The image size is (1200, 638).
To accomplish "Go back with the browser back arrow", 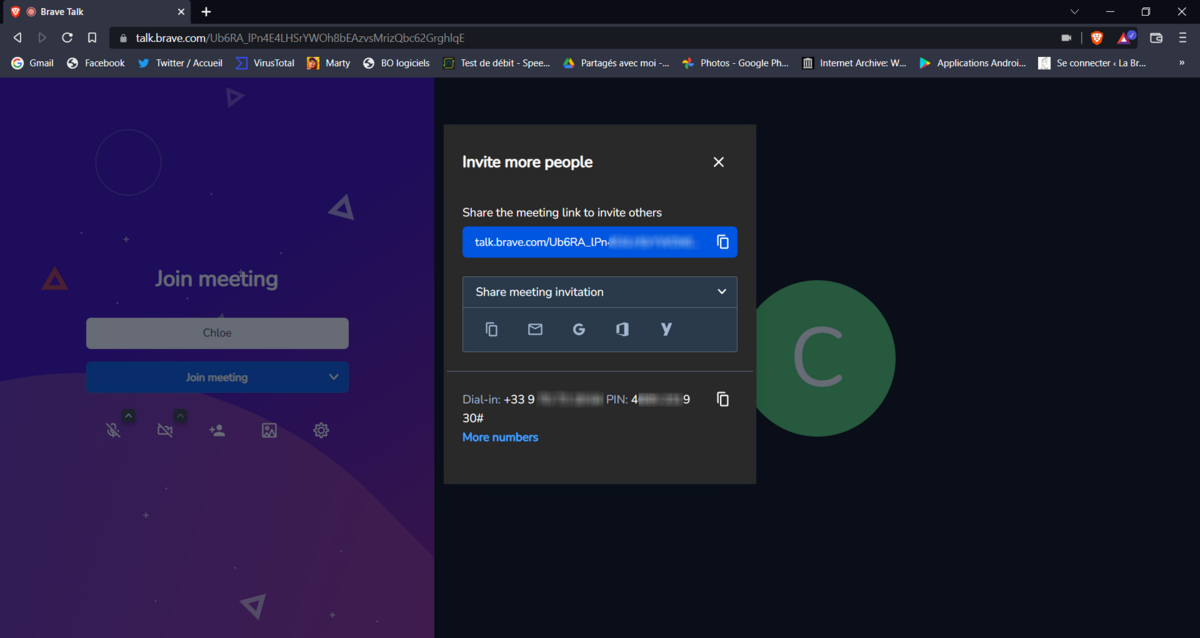I will tap(17, 38).
